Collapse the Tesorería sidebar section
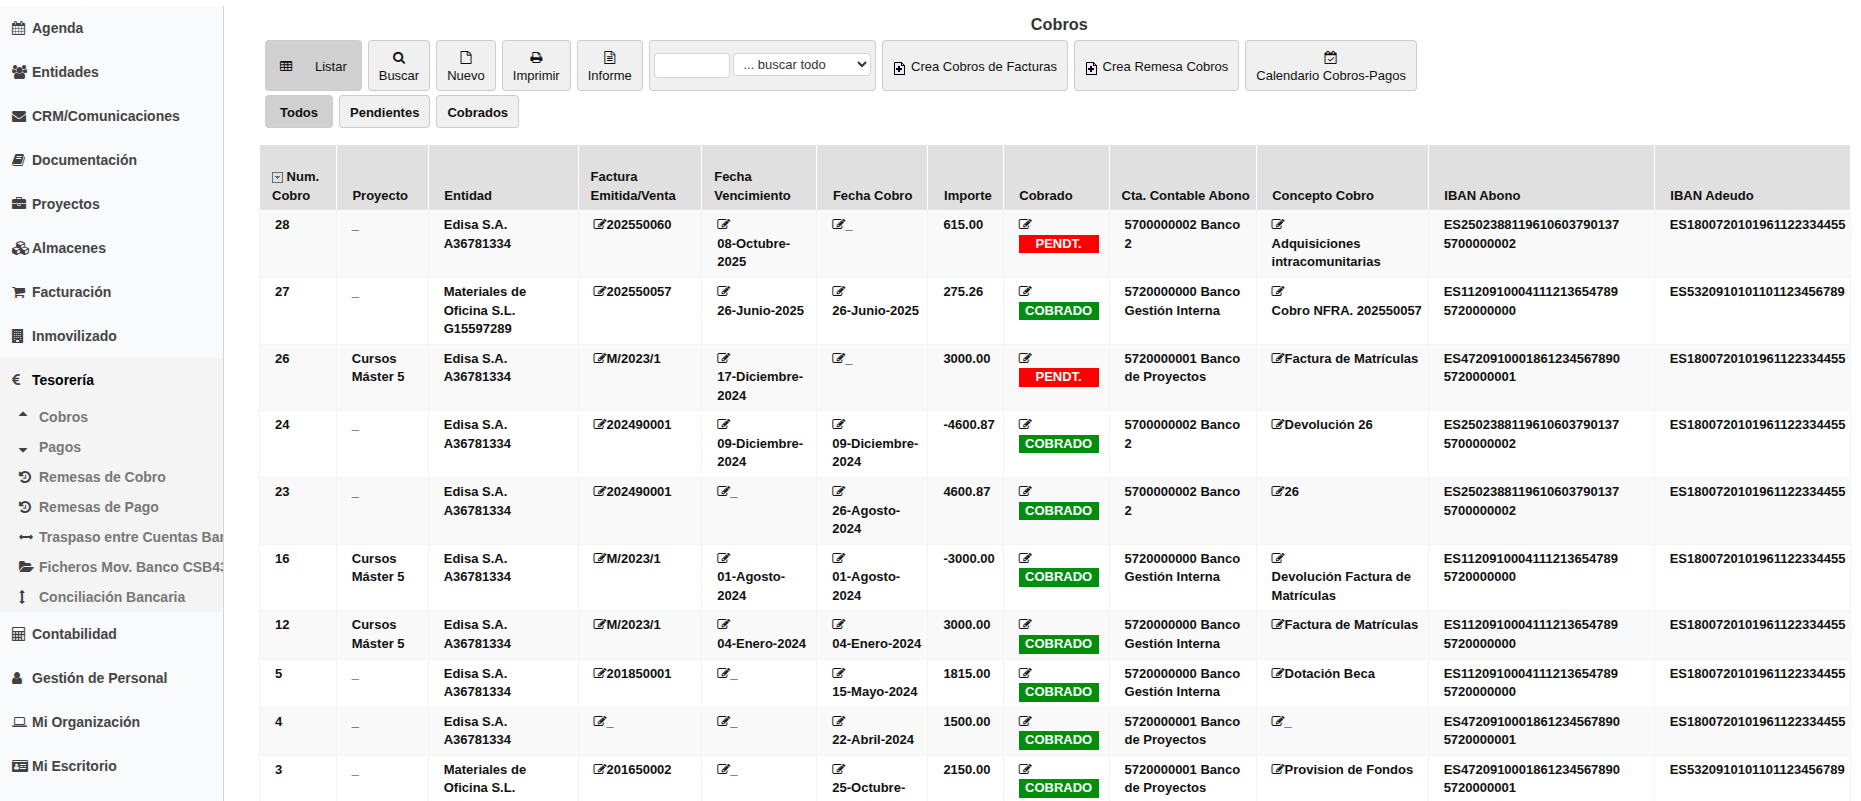1861x801 pixels. 62,380
